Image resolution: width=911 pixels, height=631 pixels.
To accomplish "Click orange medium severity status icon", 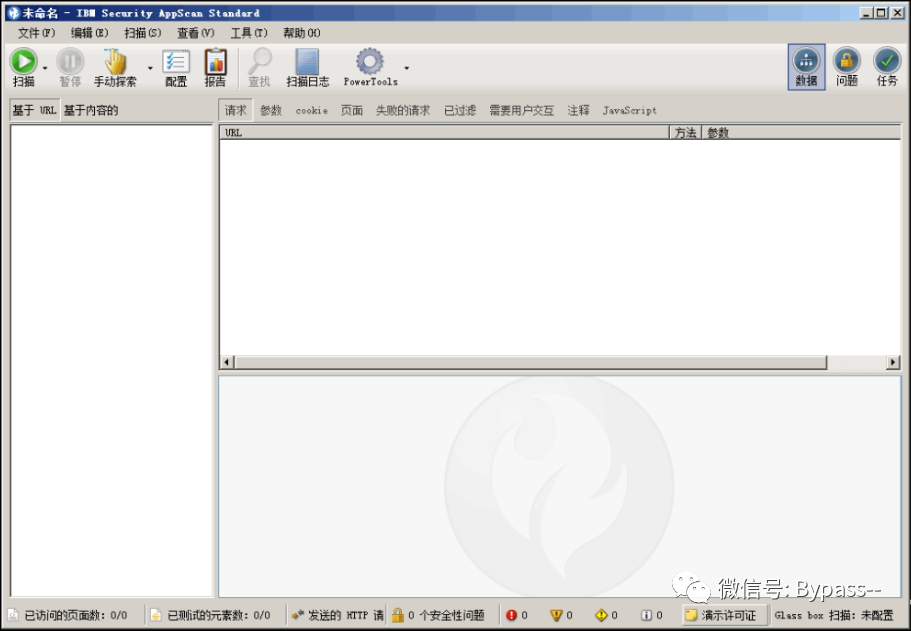I will tap(556, 615).
